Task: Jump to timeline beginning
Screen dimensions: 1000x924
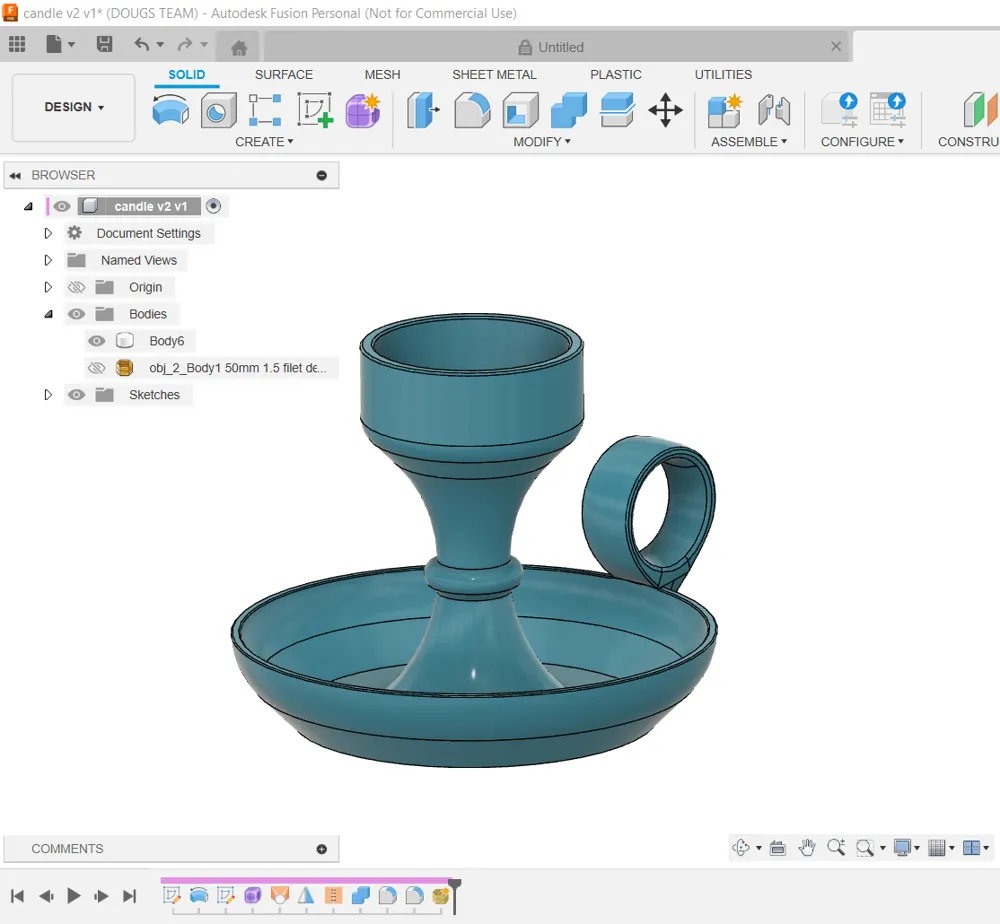Action: 18,896
